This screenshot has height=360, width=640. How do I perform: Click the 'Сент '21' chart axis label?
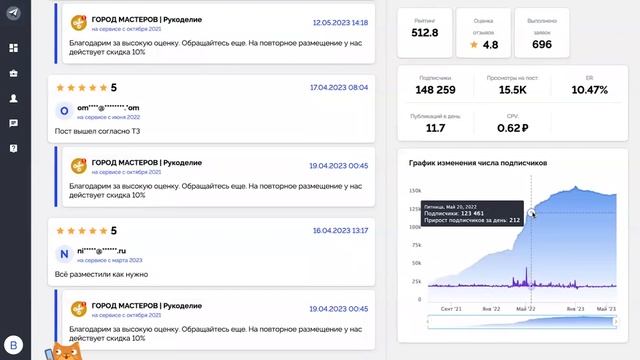click(451, 309)
